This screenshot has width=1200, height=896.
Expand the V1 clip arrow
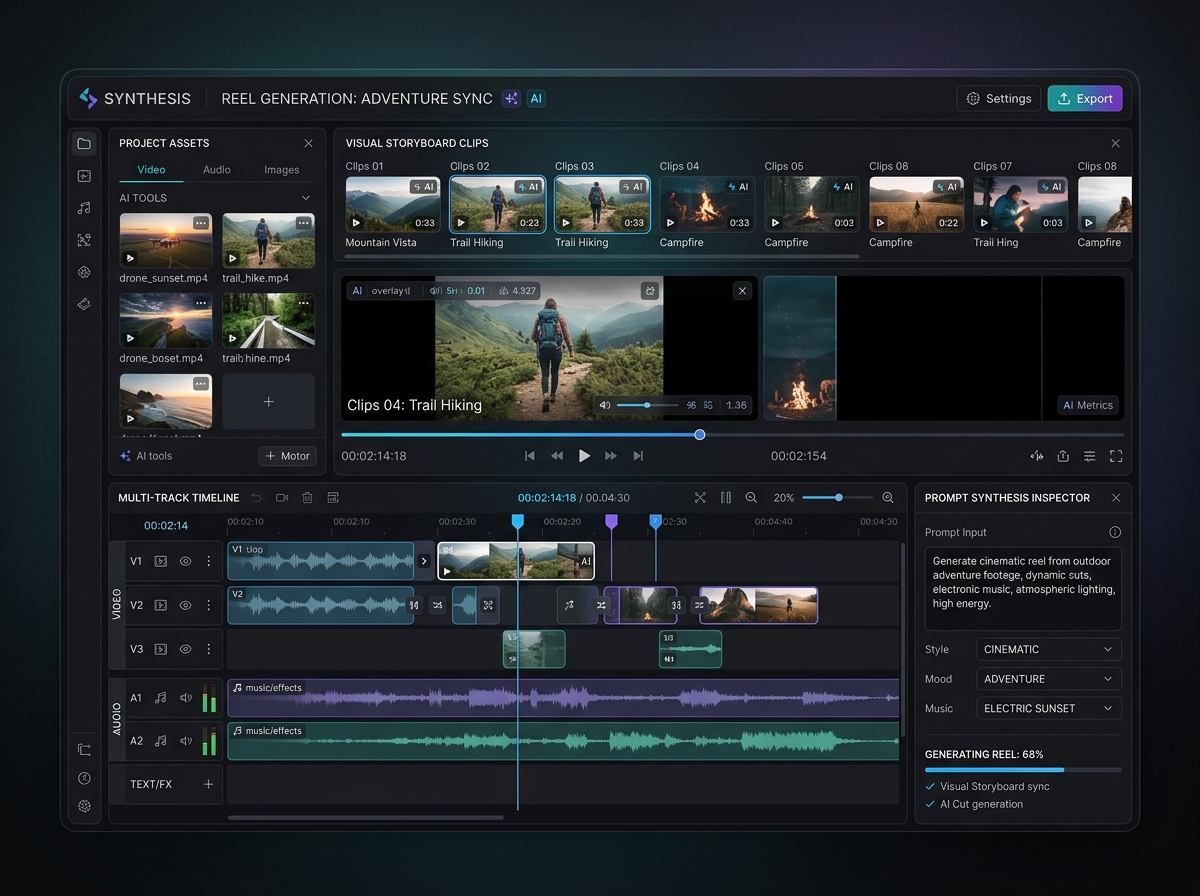pyautogui.click(x=424, y=561)
